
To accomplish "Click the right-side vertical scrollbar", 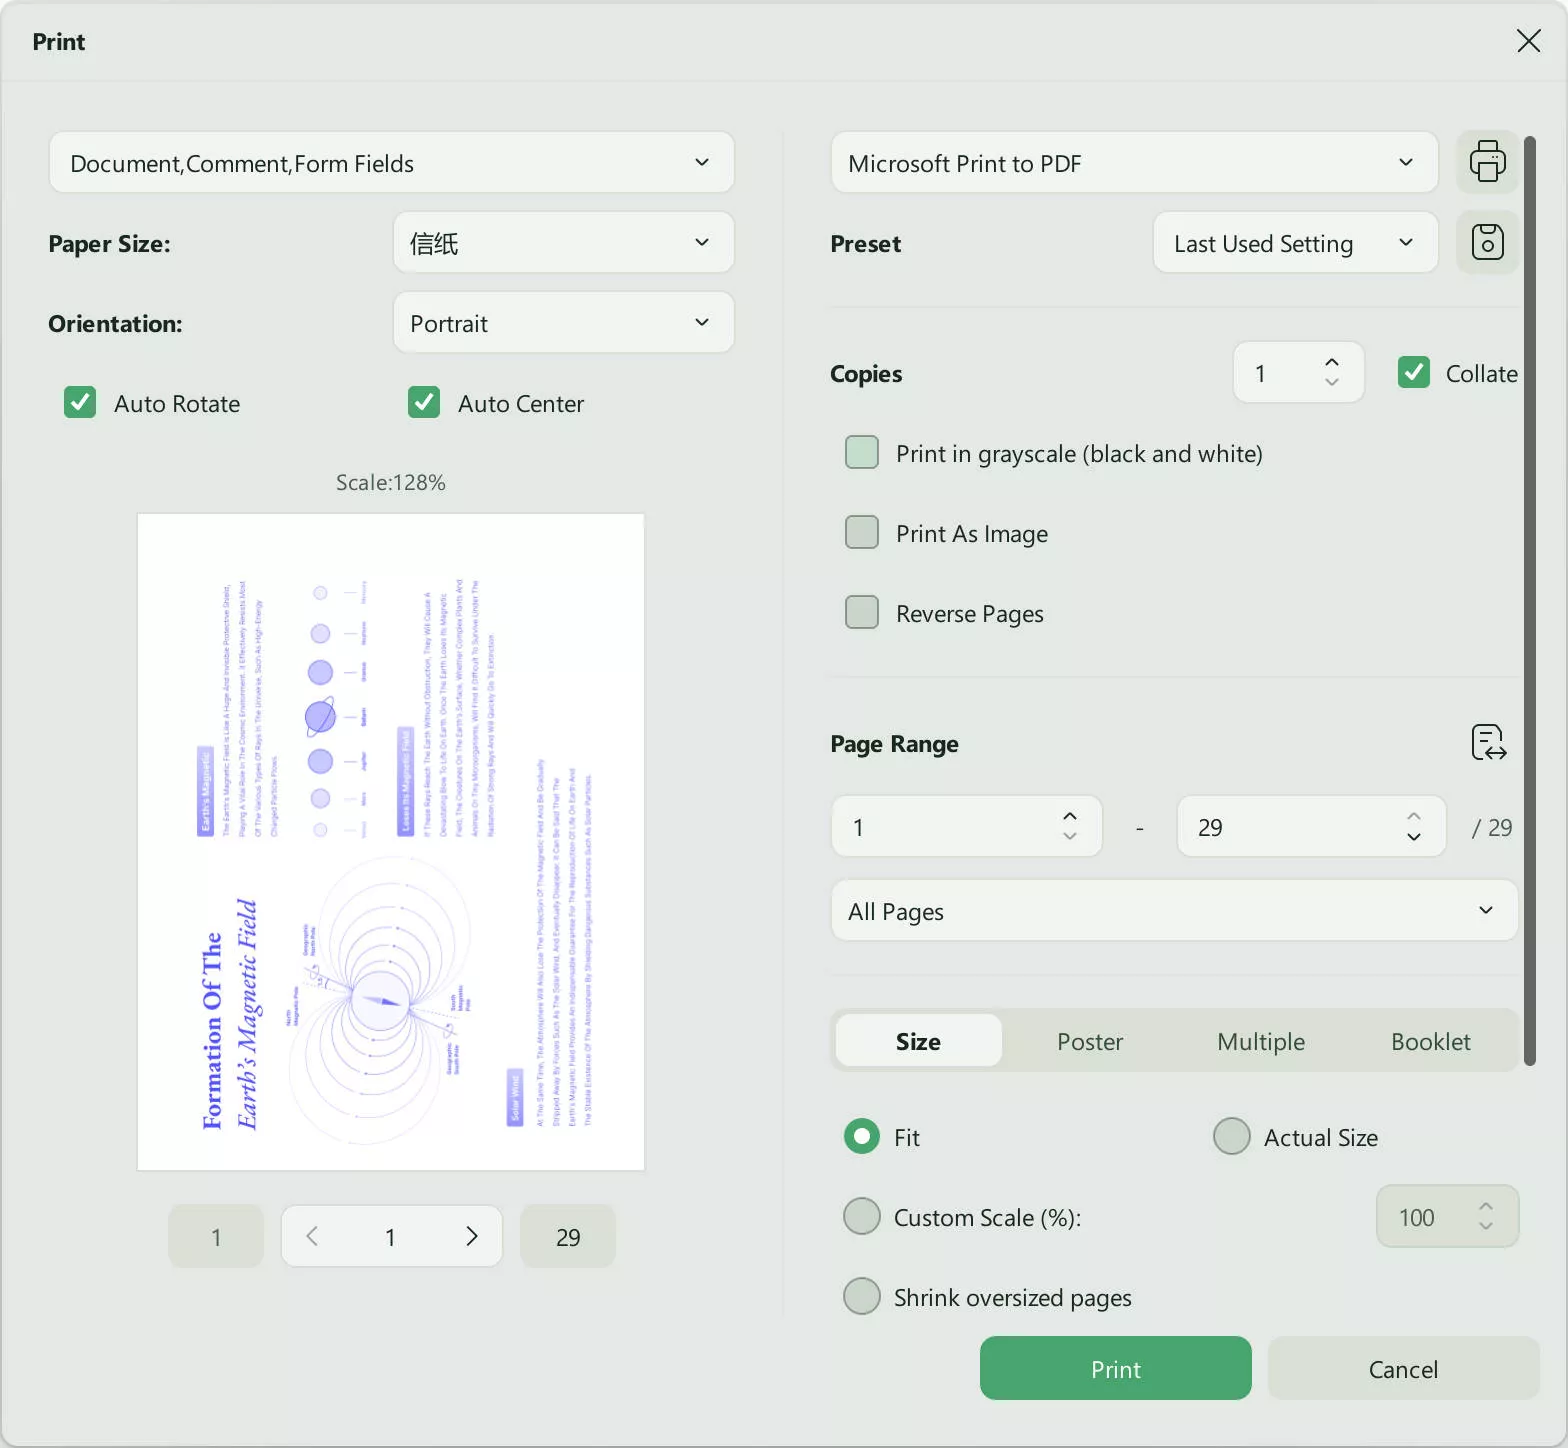I will pos(1528,600).
